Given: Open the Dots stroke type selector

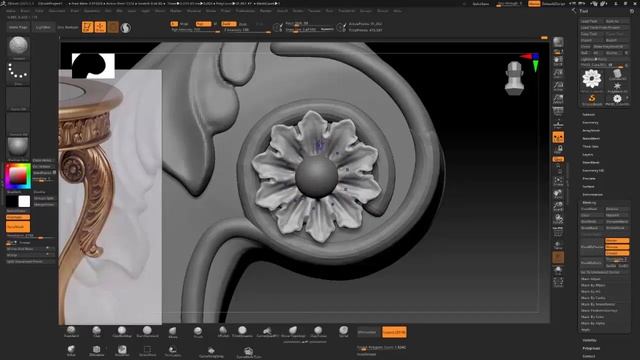Looking at the screenshot, I should pyautogui.click(x=18, y=74).
